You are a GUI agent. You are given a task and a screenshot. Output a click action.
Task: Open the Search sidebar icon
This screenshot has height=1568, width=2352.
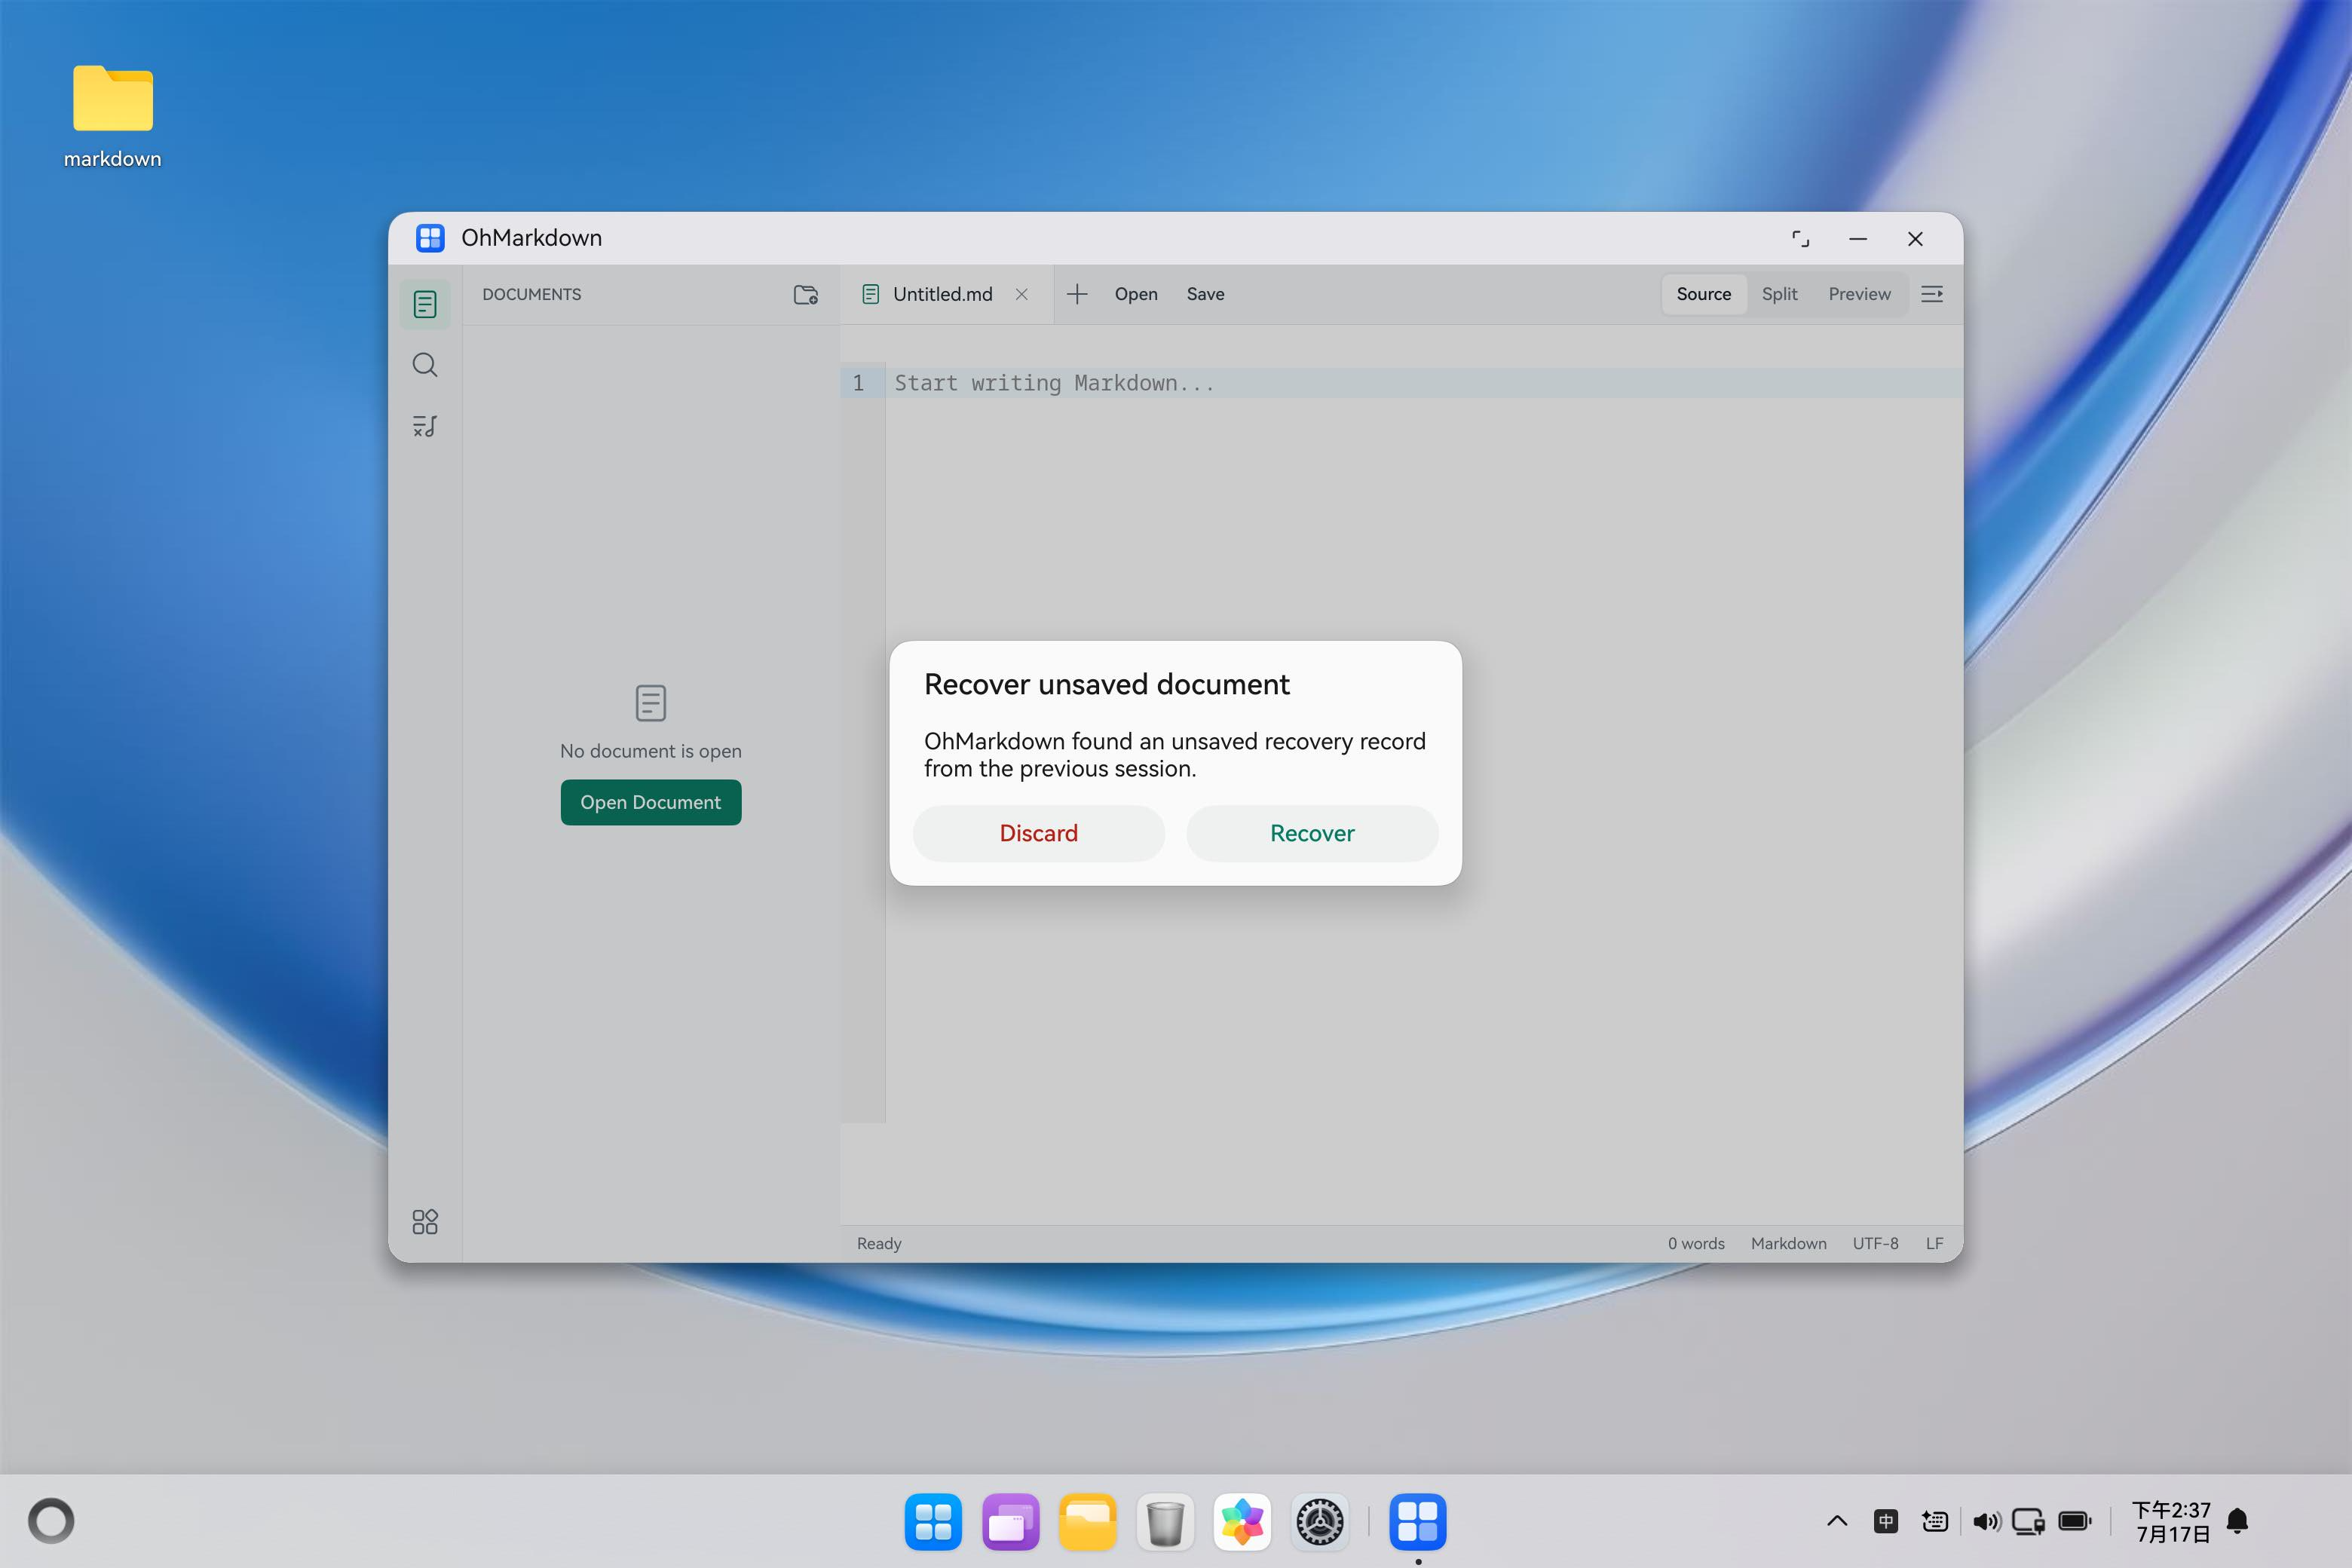425,365
